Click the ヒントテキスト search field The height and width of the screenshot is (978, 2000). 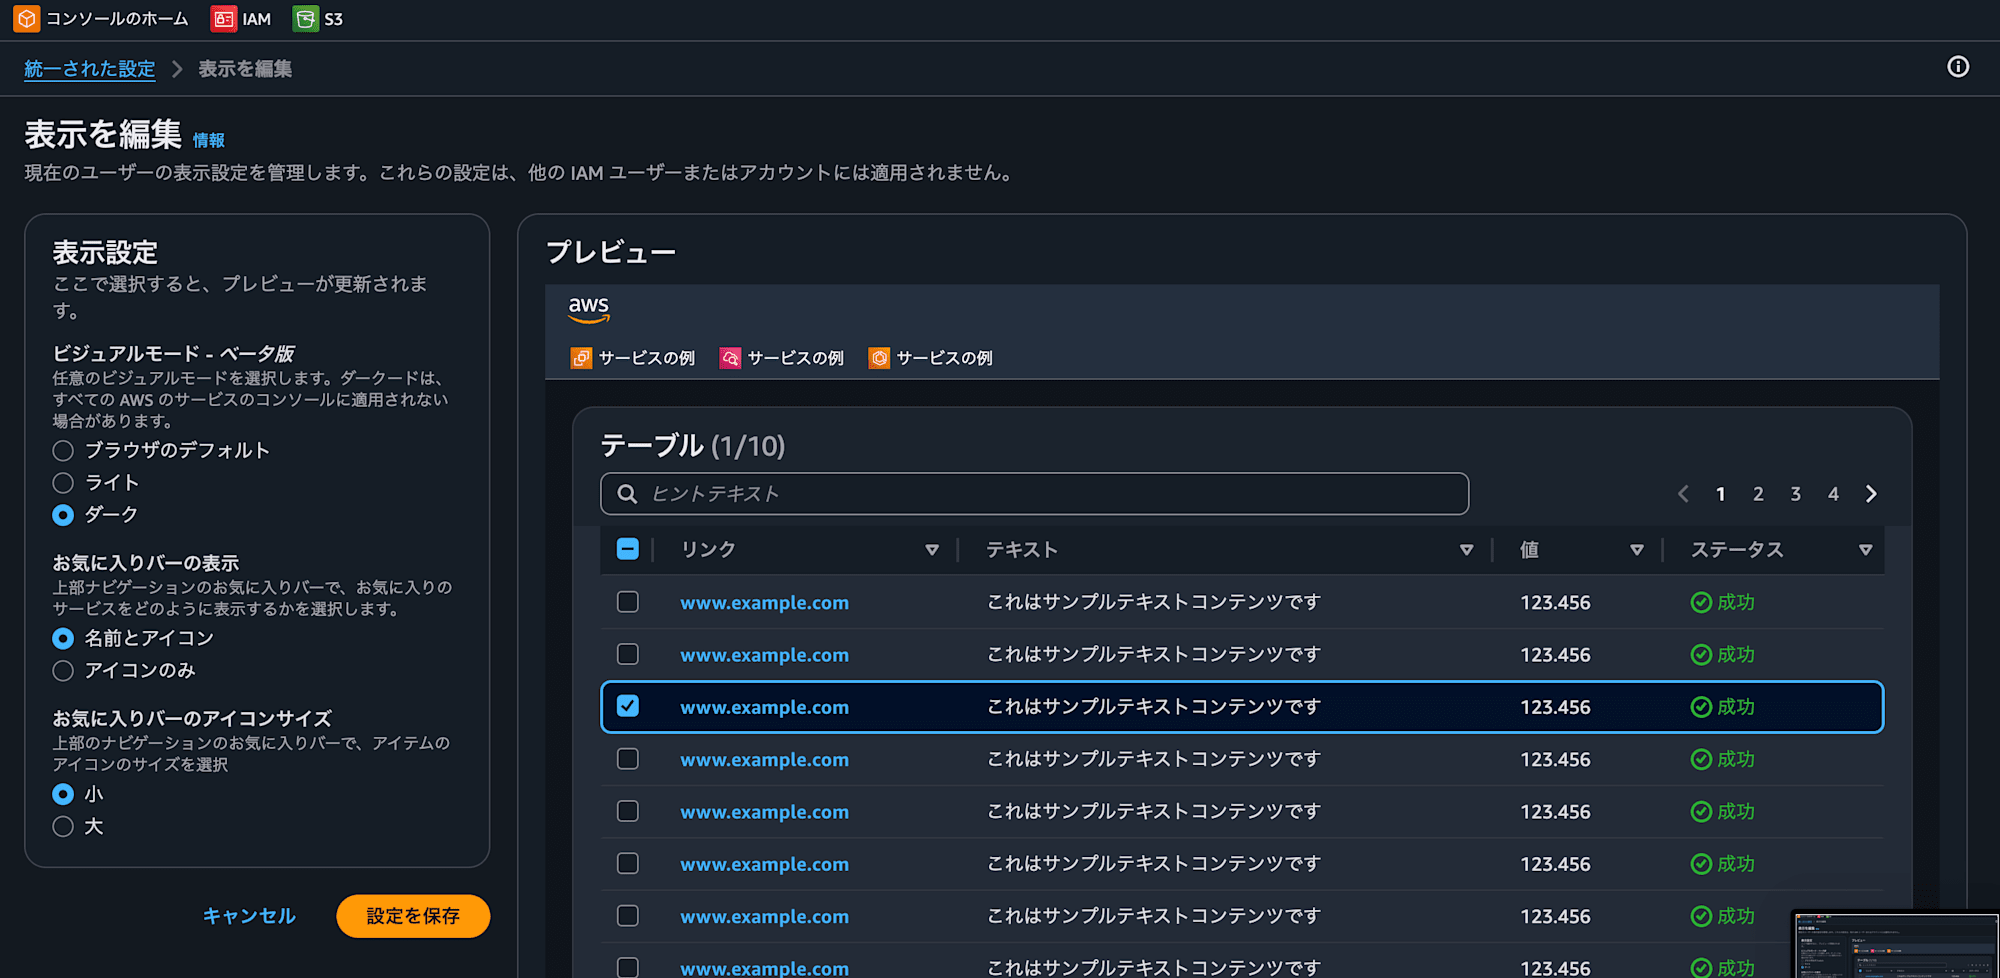coord(1033,493)
